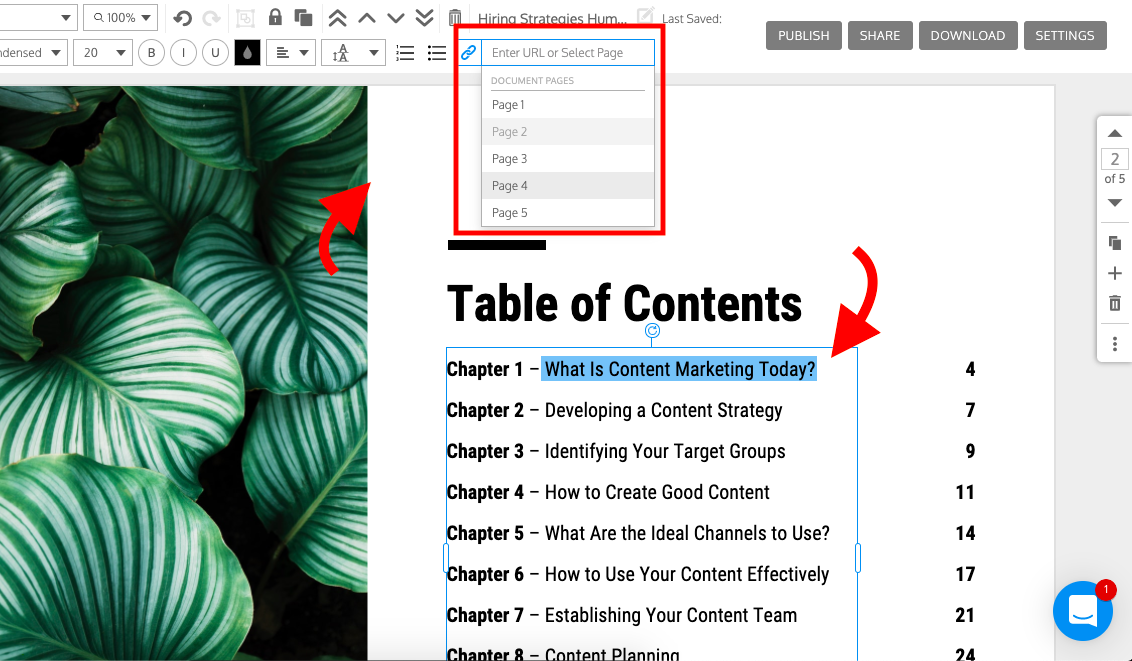Select Page 3 from link list
Screen dimensions: 1132x661
pyautogui.click(x=567, y=159)
